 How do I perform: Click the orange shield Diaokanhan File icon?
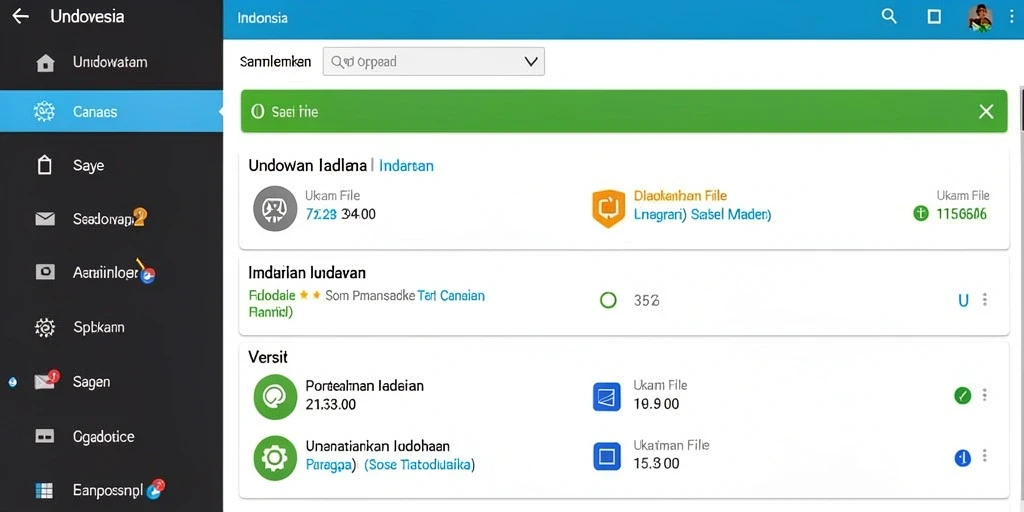609,208
